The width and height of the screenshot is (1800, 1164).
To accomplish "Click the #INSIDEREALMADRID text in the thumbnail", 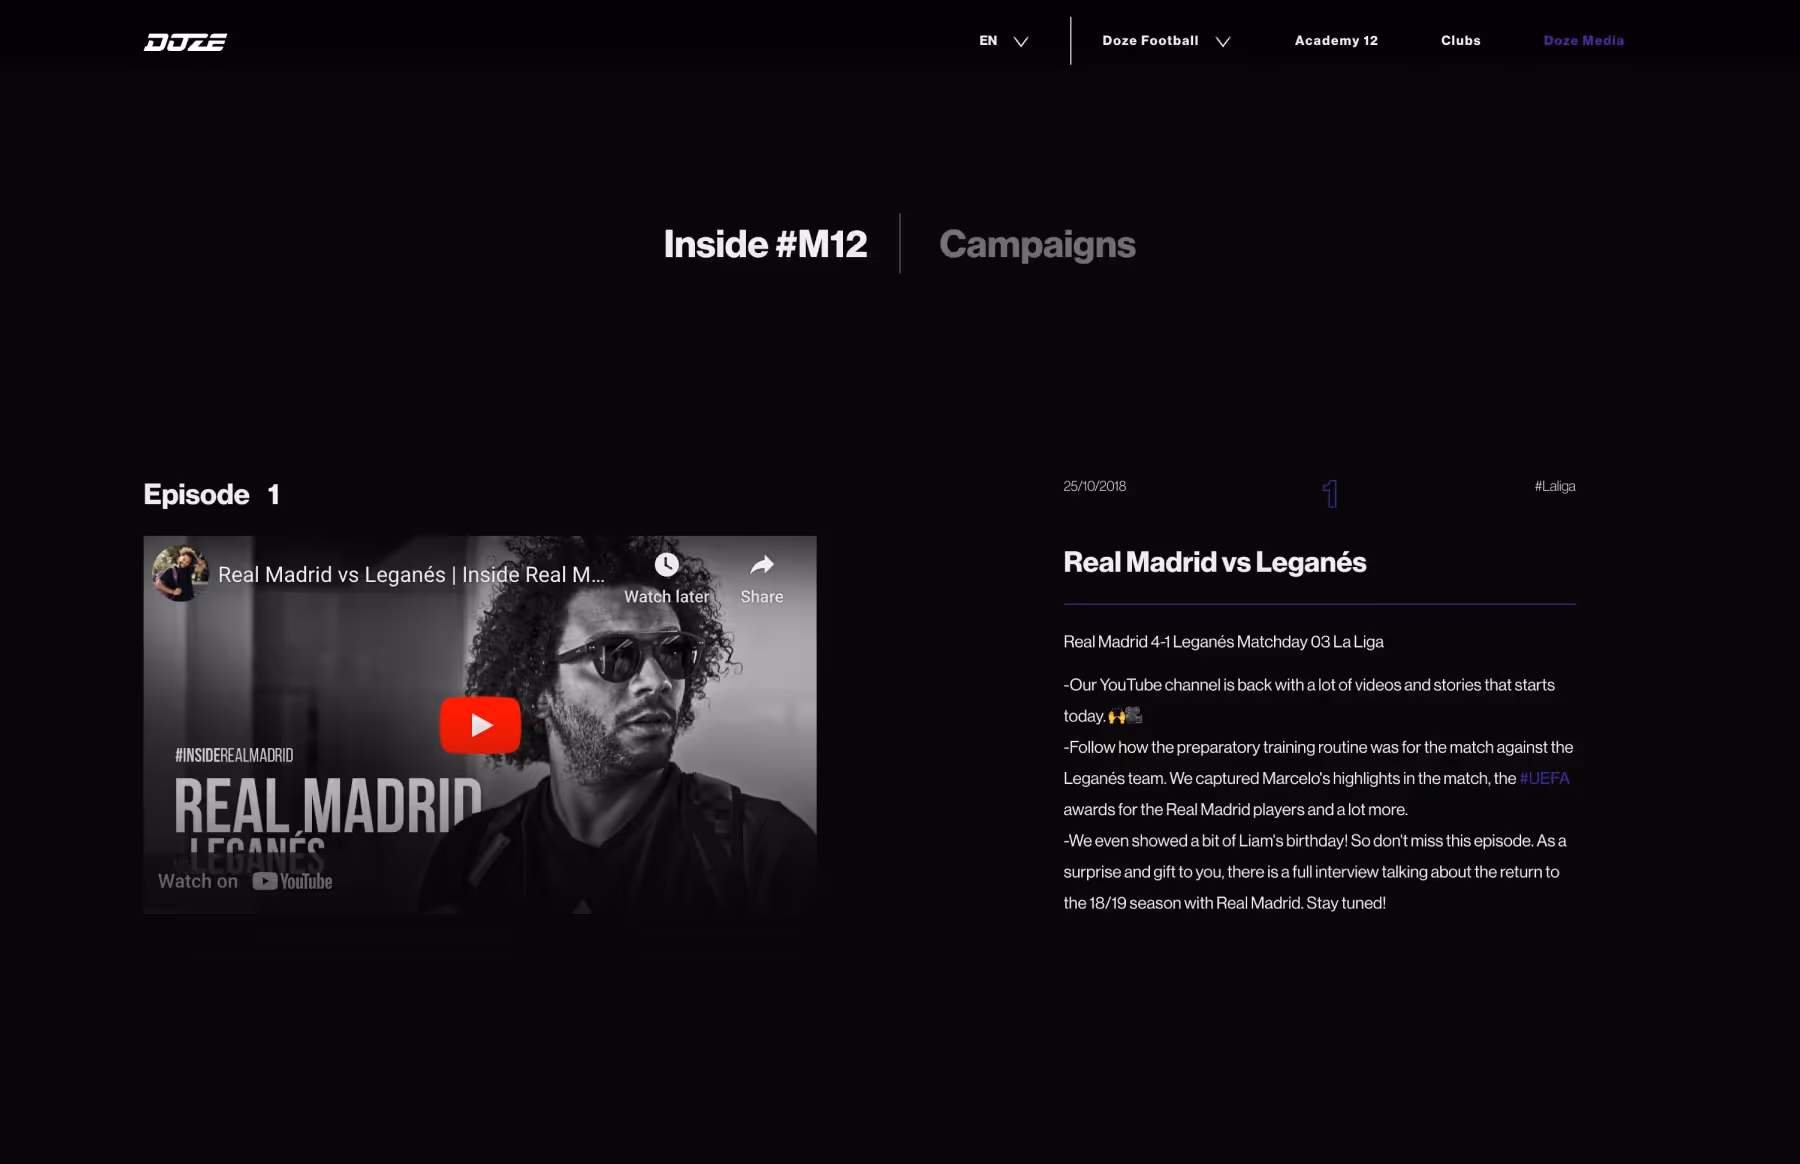I will 234,755.
